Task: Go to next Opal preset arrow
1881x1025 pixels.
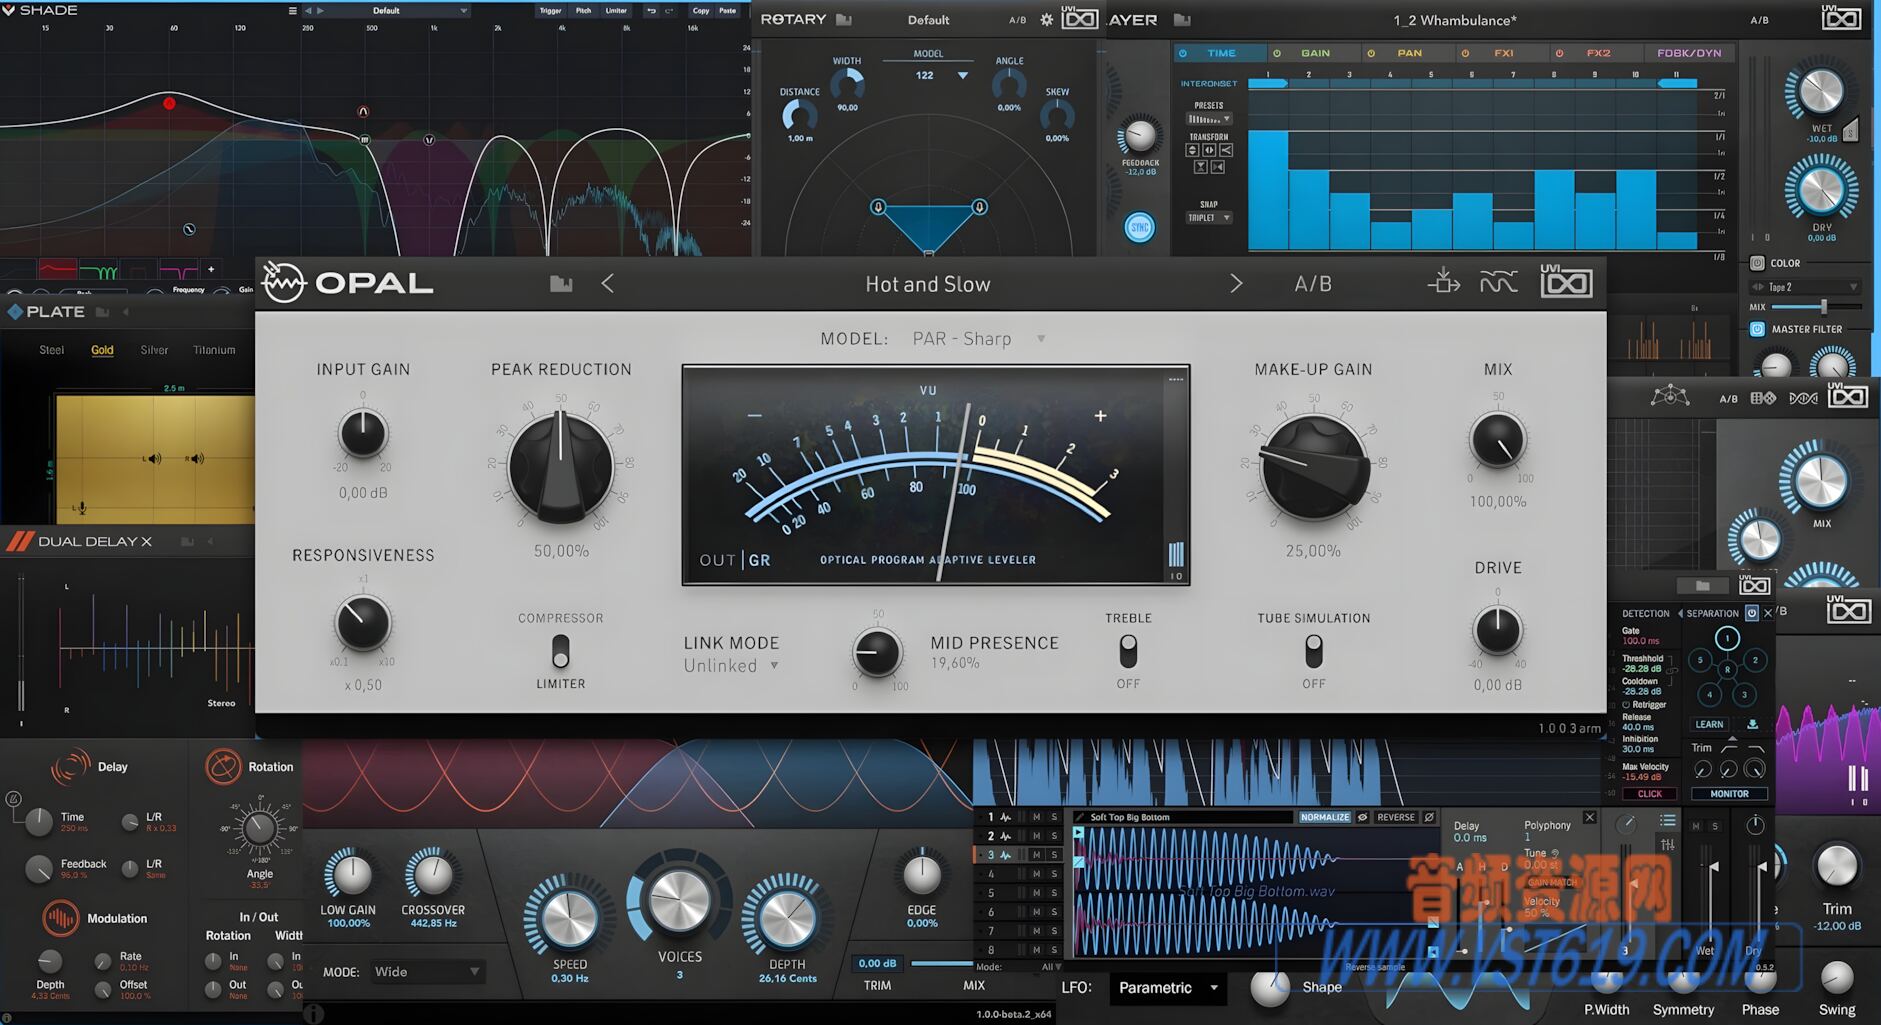Action: click(x=1236, y=283)
